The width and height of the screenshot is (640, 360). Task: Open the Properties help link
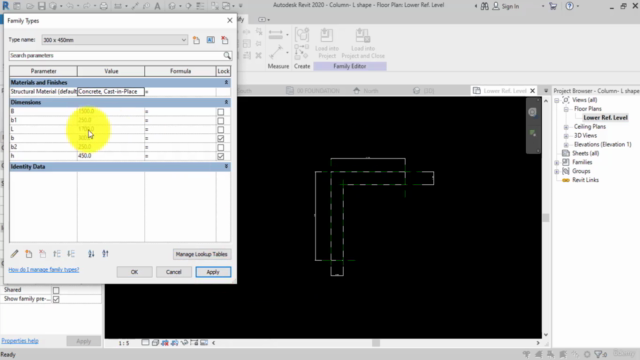pos(20,341)
